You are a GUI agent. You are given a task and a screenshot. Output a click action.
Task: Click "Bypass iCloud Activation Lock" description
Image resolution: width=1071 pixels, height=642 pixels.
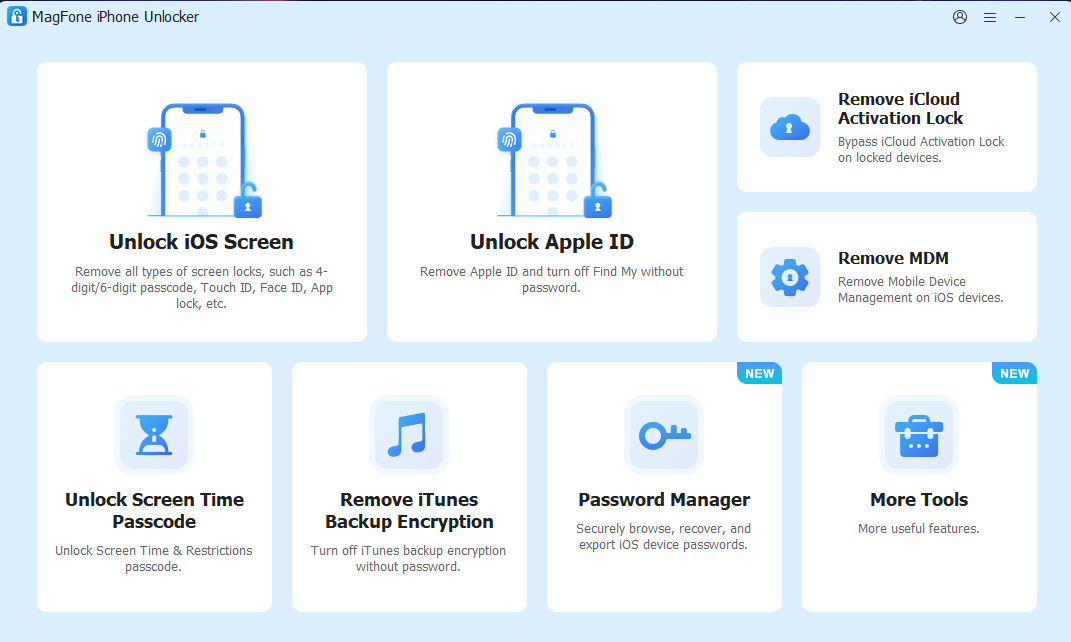coord(921,150)
